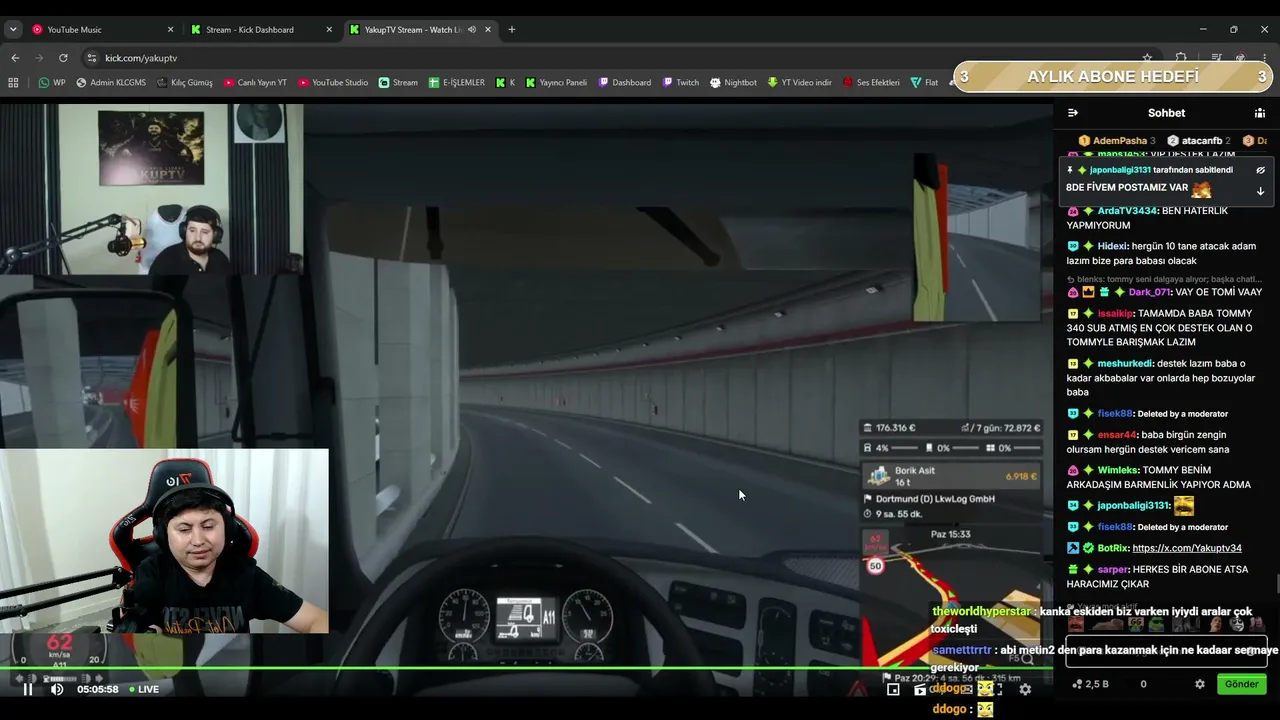Open meshurkedi's chat profile

[x=1125, y=364]
